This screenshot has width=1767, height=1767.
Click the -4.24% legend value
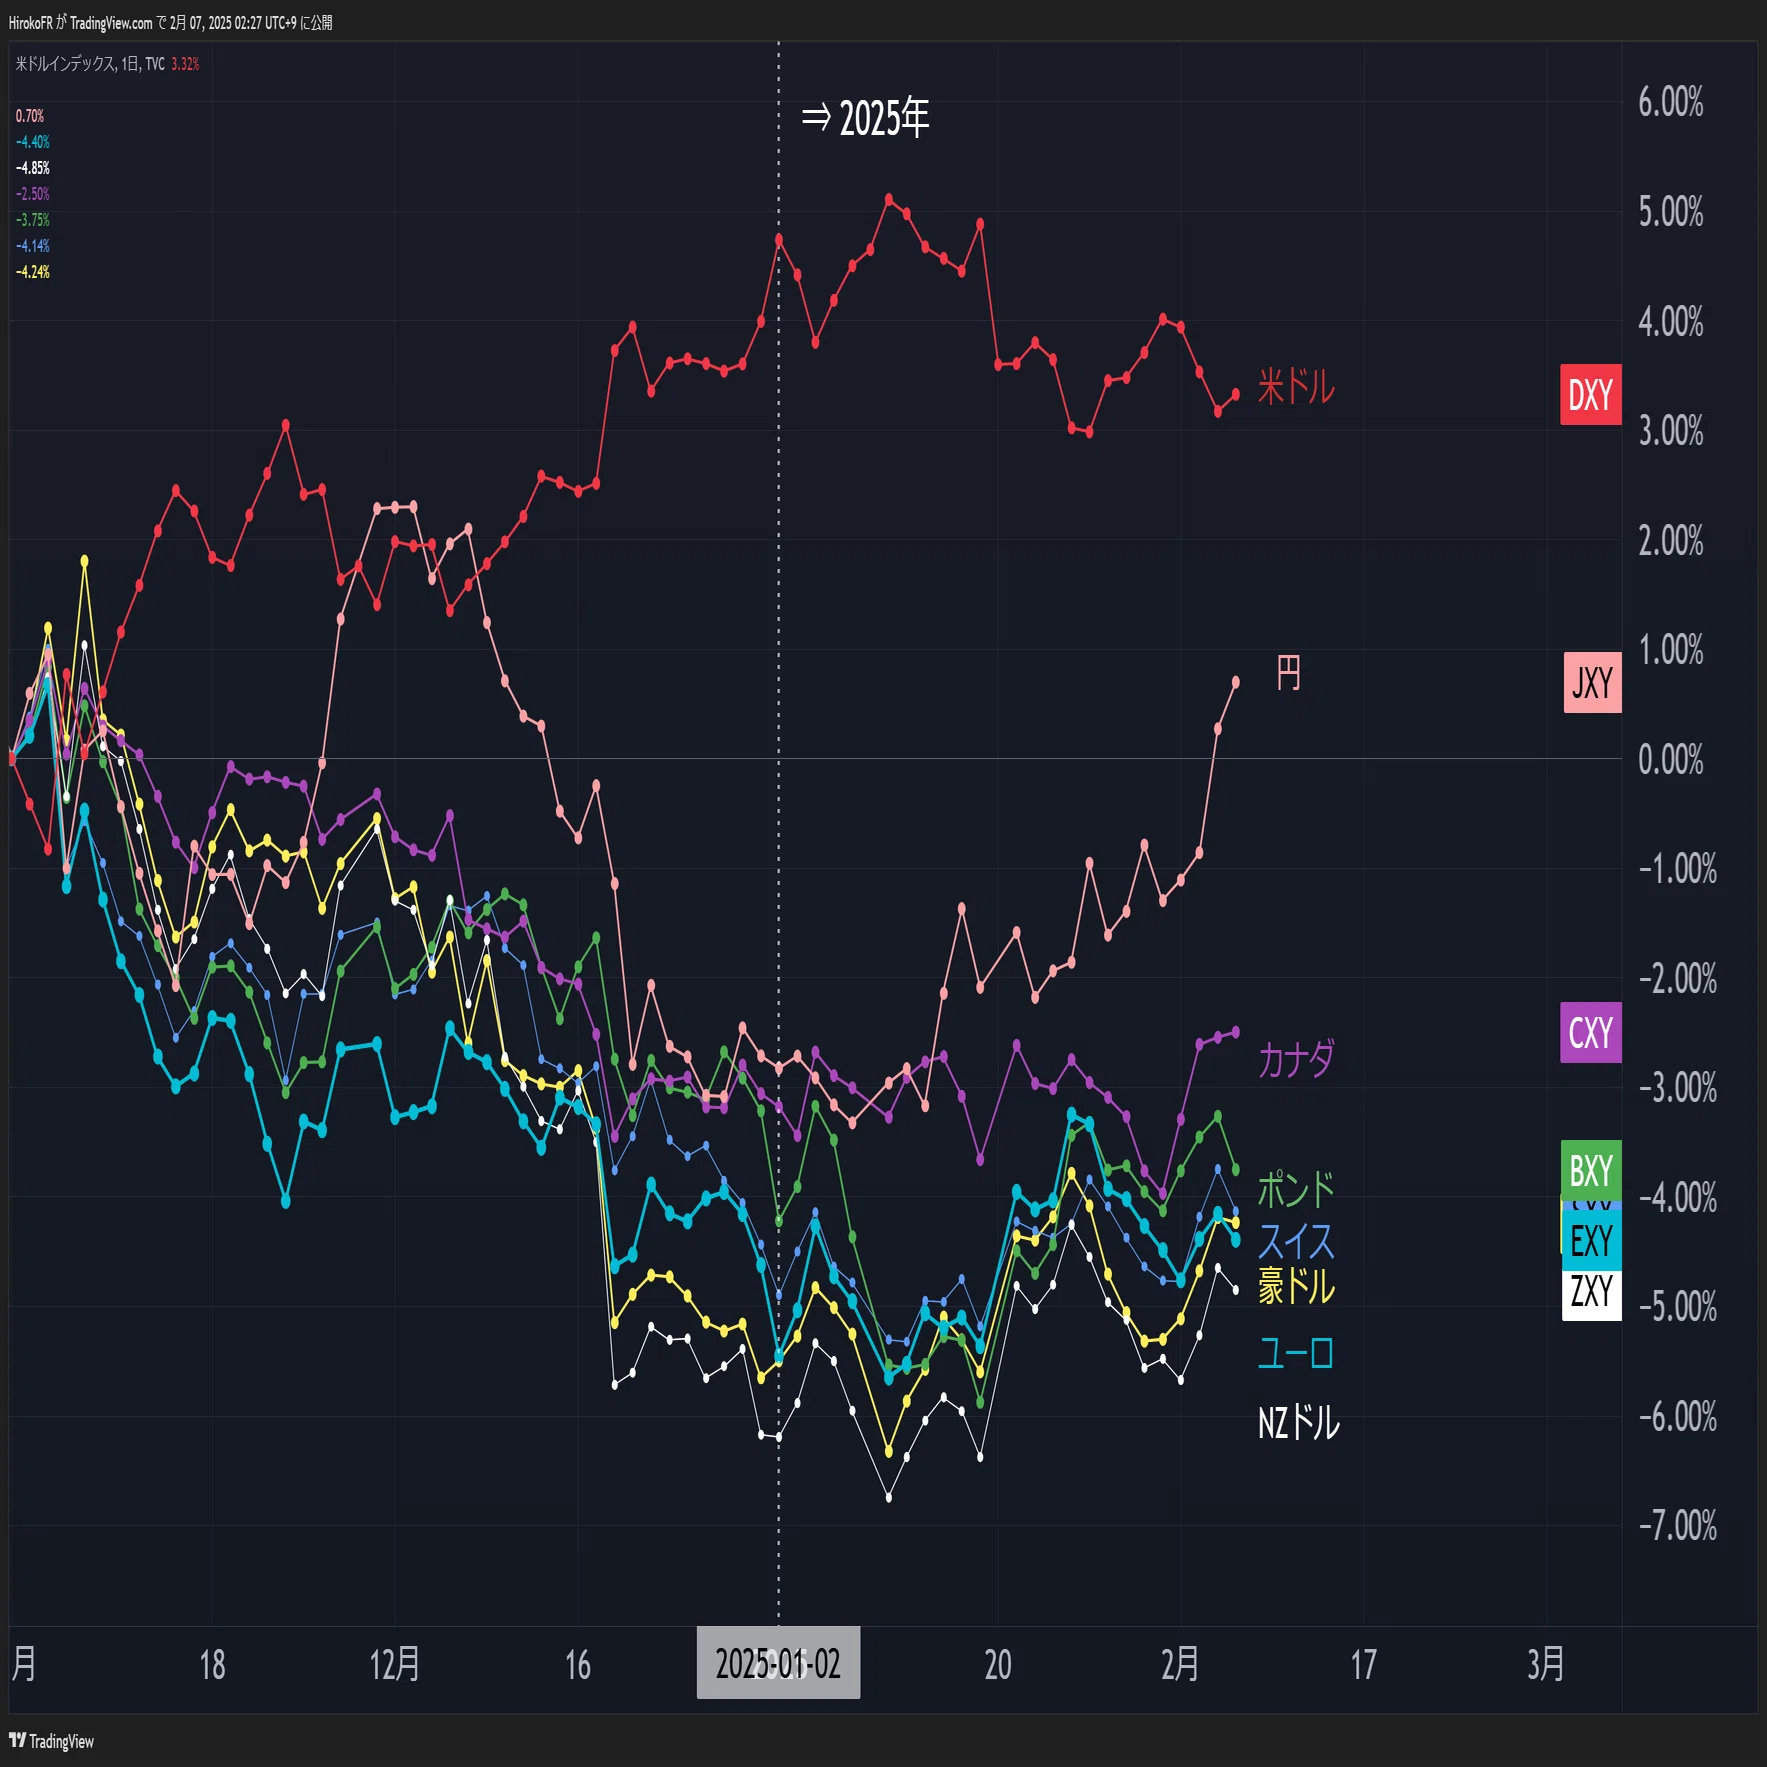[32, 272]
